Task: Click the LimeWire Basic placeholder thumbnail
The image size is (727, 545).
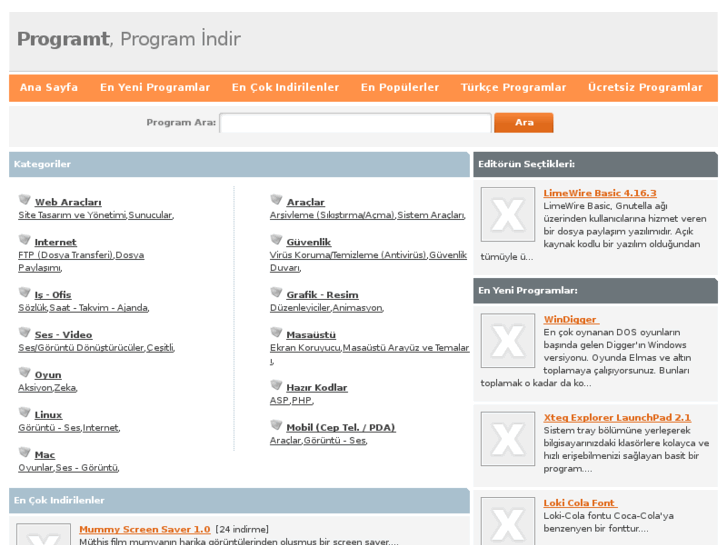Action: point(508,214)
